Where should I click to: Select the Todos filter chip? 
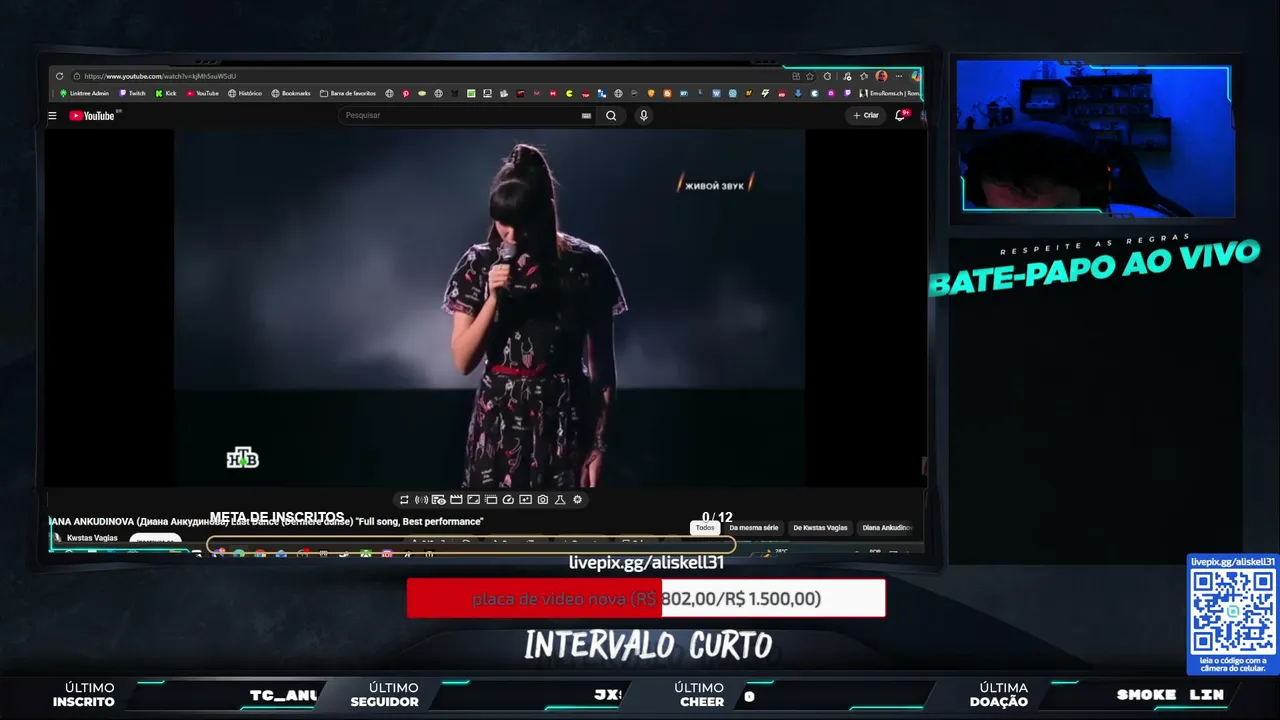(x=705, y=528)
